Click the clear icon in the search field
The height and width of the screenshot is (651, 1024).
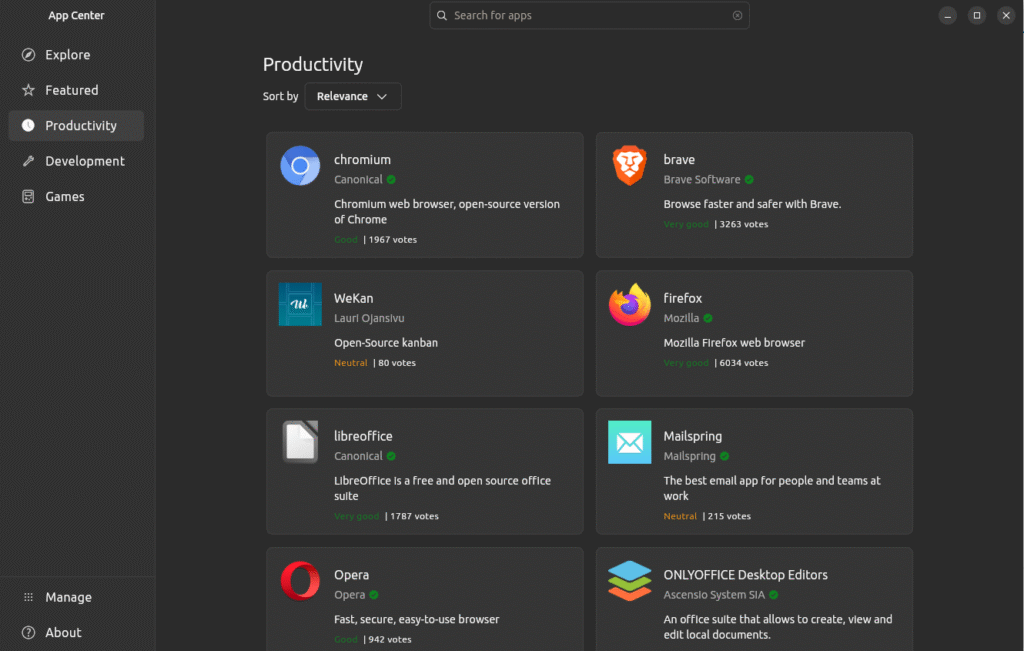tap(737, 15)
